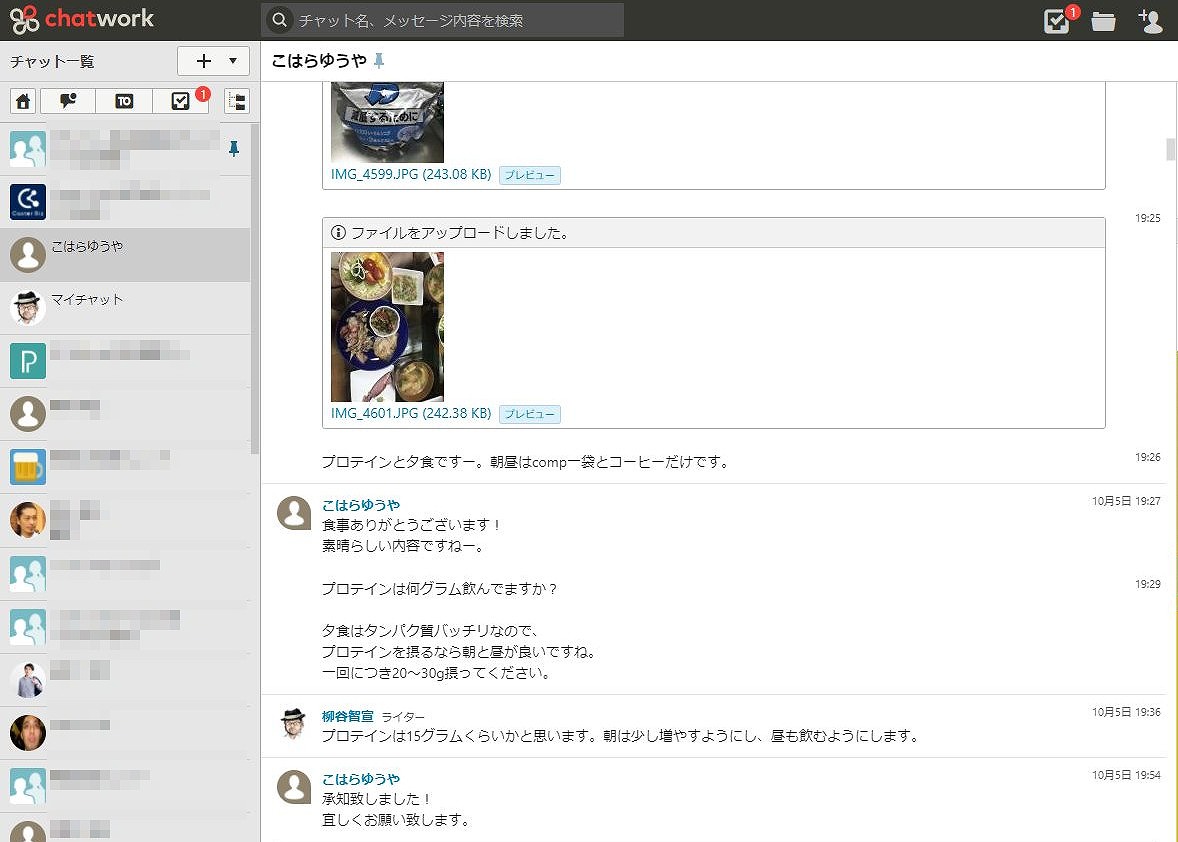This screenshot has width=1178, height=842.
Task: Select message text プロテインは何グラム飲んでますか？
Action: click(440, 589)
